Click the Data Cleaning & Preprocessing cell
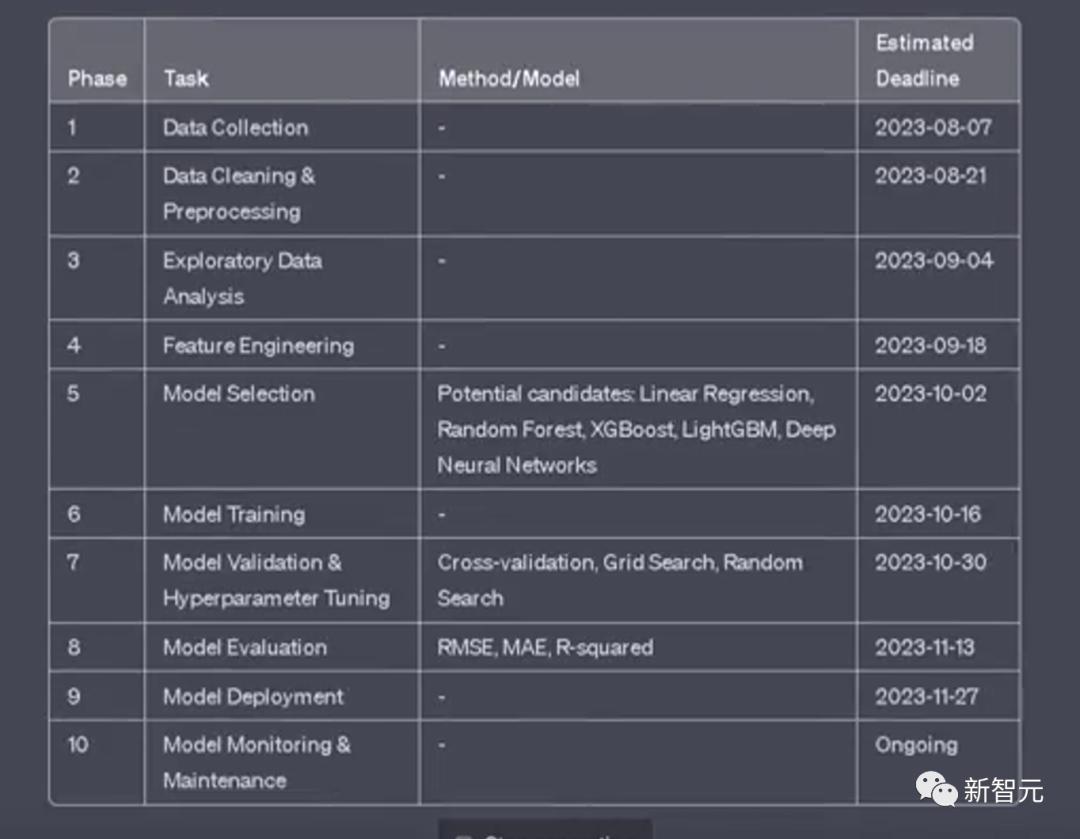The width and height of the screenshot is (1080, 839). [239, 193]
